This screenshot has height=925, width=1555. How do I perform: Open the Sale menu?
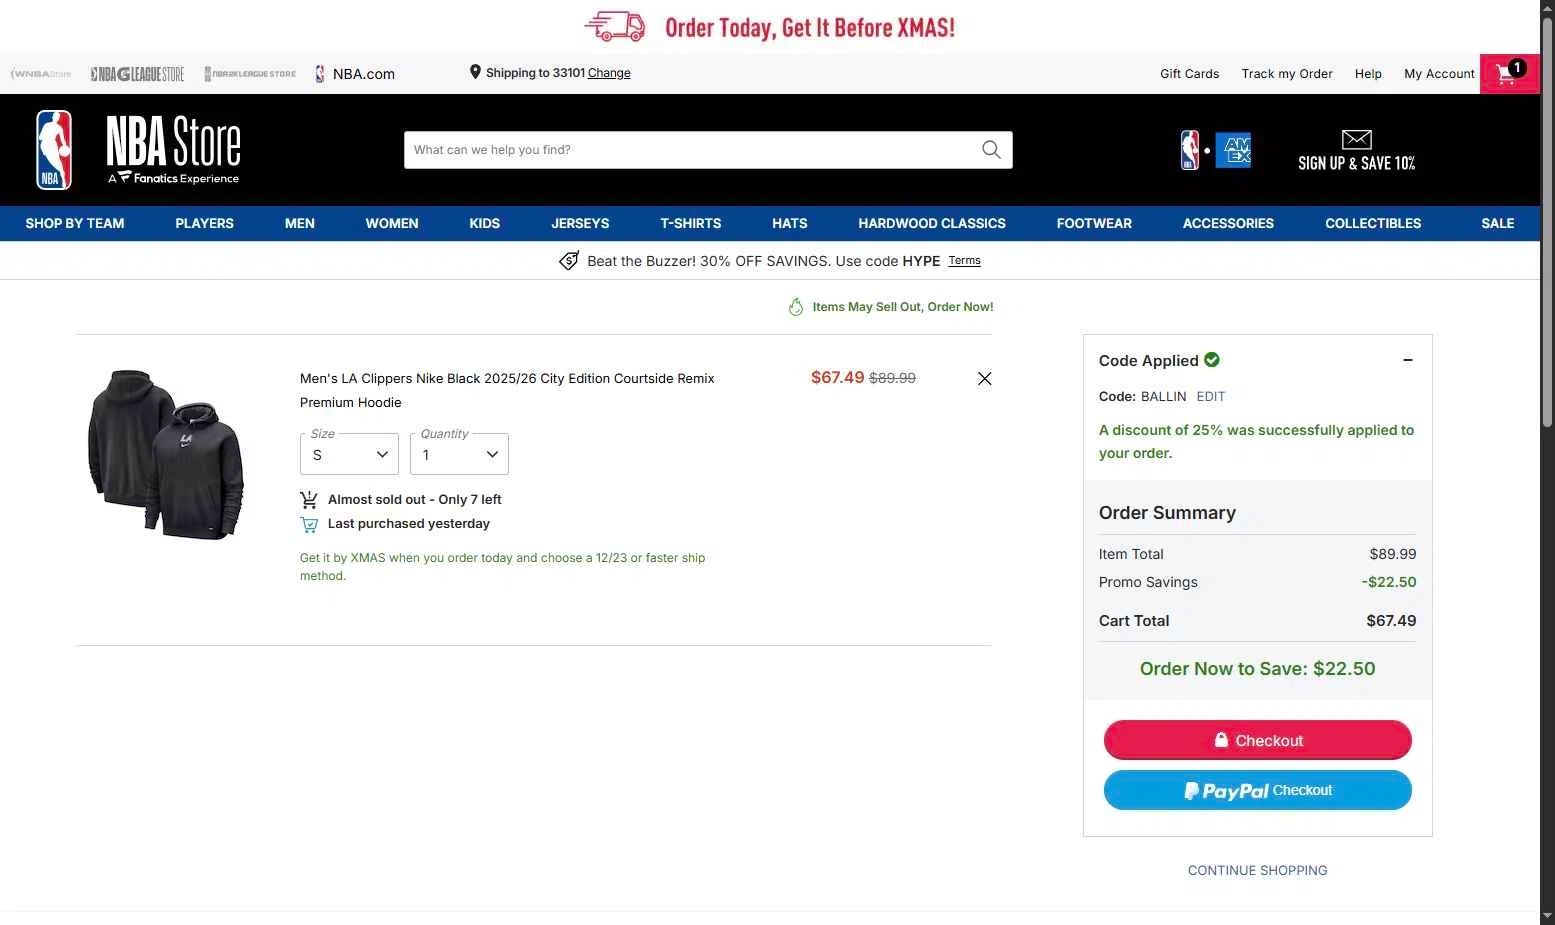tap(1498, 223)
